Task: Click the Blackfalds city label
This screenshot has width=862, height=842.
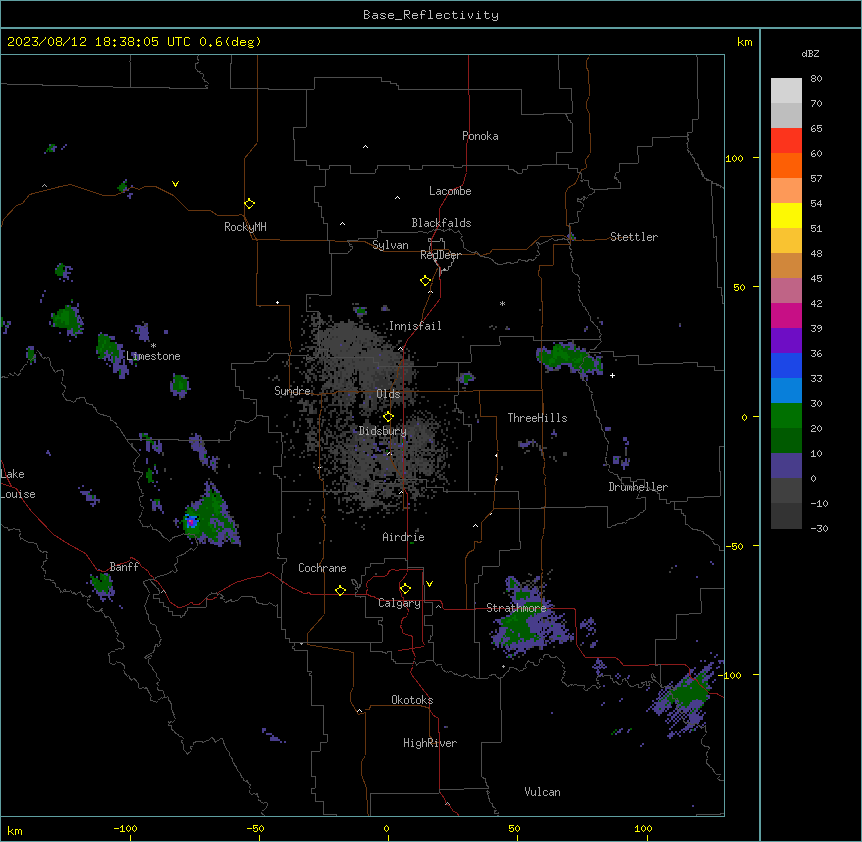Action: [441, 223]
